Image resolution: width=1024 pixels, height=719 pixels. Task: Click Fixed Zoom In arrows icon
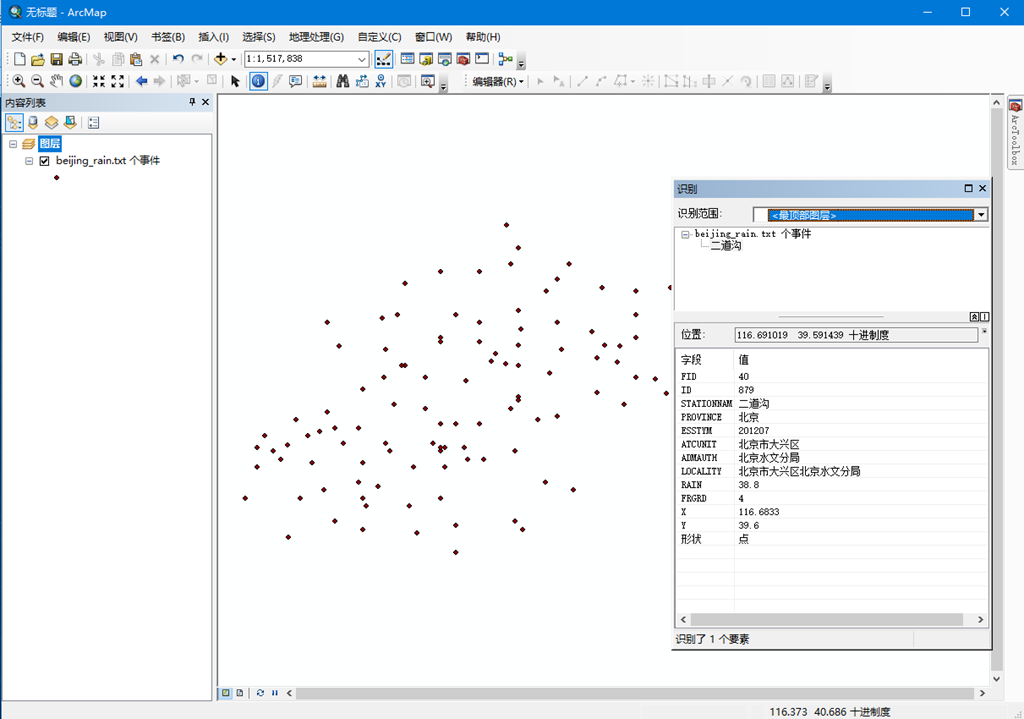point(99,81)
